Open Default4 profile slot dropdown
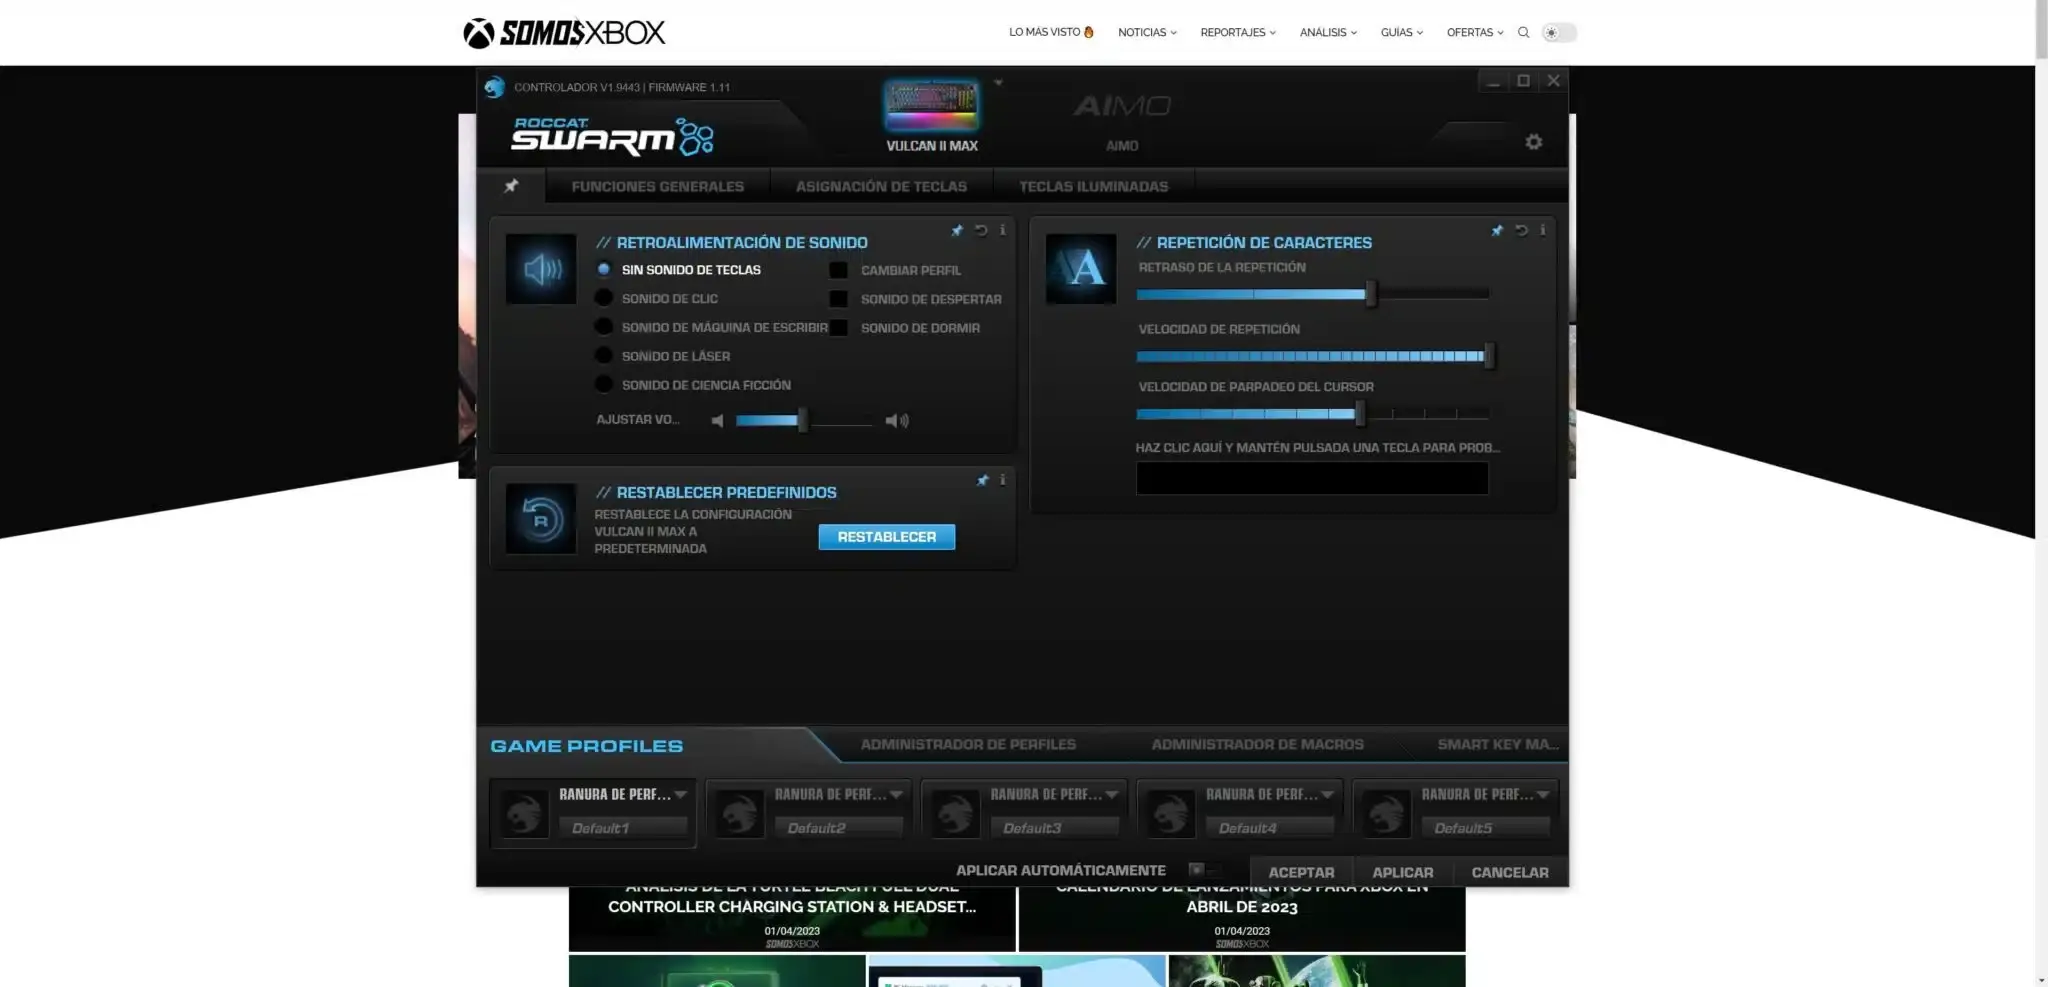2048x987 pixels. click(x=1327, y=794)
